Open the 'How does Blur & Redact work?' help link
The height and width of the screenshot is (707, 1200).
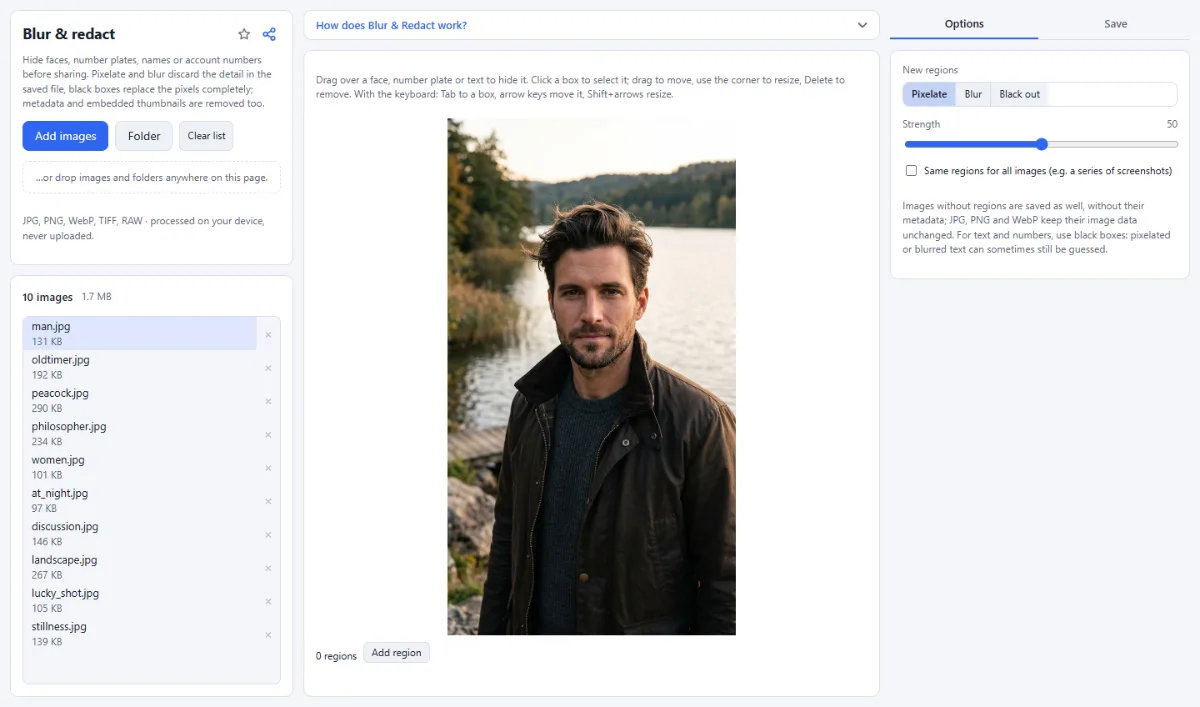(x=391, y=25)
